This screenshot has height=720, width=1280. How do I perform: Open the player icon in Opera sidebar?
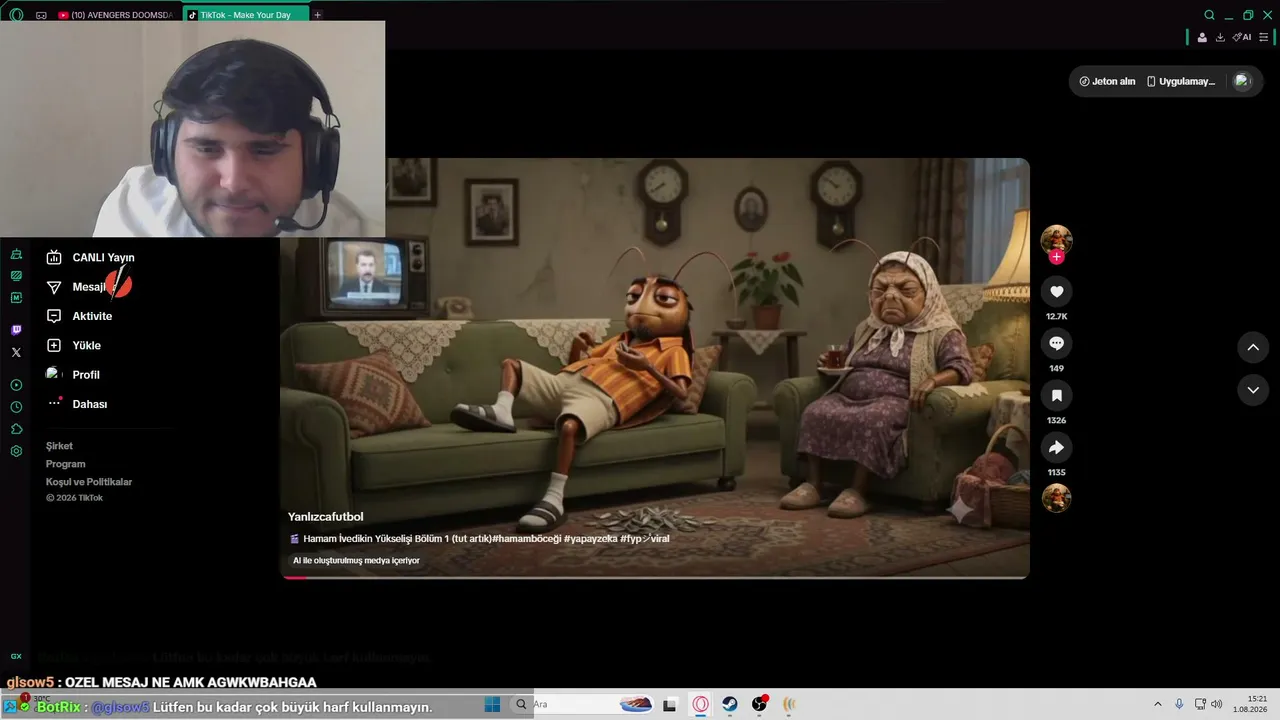[16, 385]
